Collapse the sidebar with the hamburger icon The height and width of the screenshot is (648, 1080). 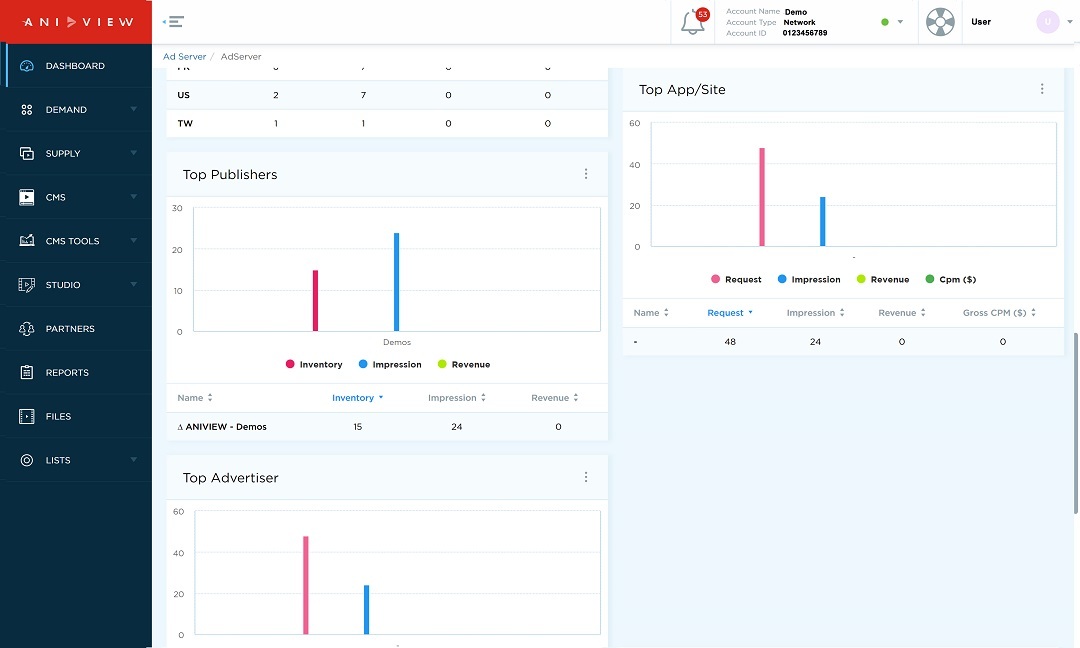[173, 21]
